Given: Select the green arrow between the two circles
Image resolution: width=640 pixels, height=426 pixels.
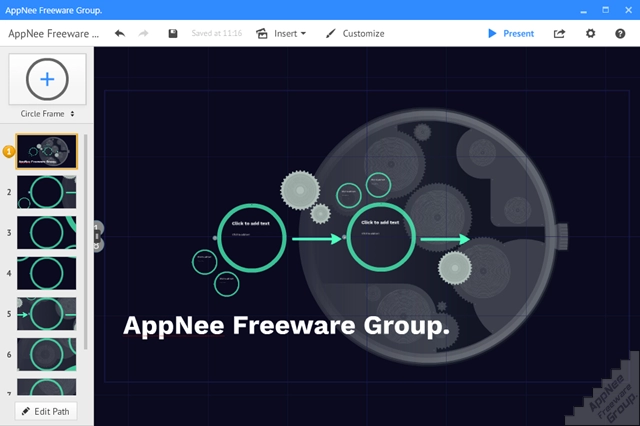Looking at the screenshot, I should (317, 239).
